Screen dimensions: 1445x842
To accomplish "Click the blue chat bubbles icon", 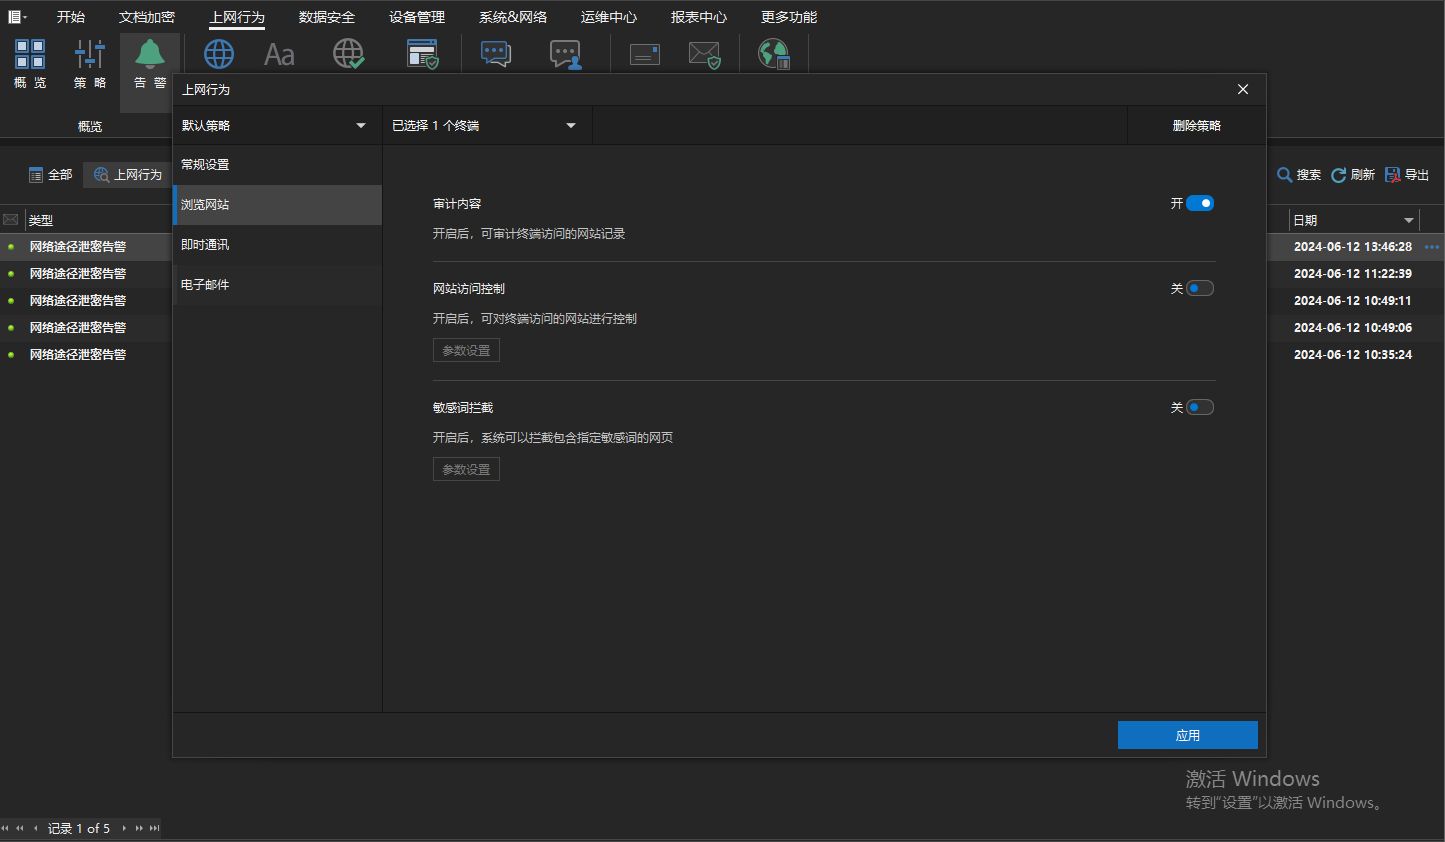I will click(496, 54).
